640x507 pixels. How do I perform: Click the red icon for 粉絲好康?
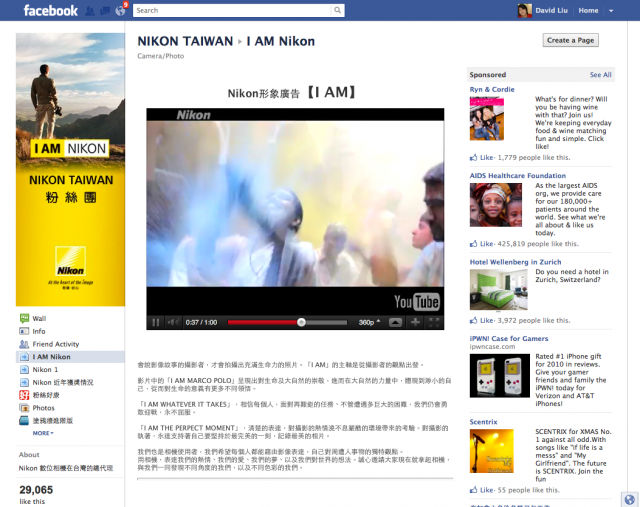(24, 395)
